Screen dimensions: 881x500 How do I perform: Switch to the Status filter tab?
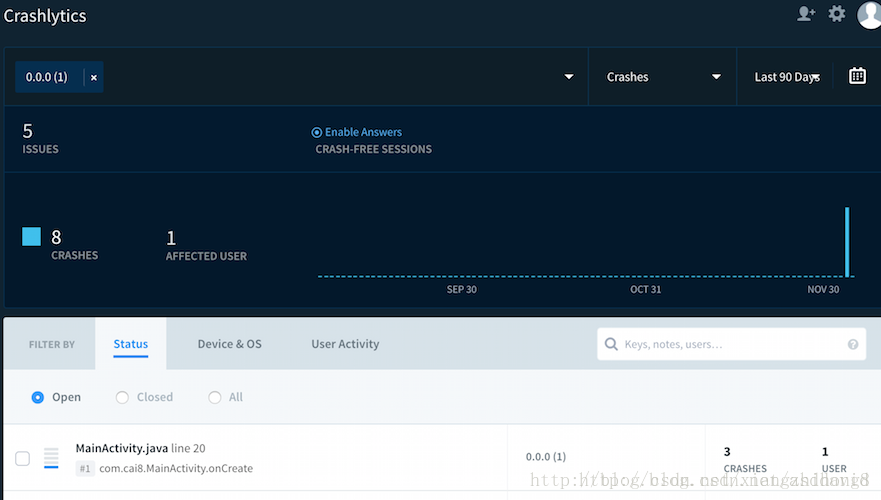131,344
